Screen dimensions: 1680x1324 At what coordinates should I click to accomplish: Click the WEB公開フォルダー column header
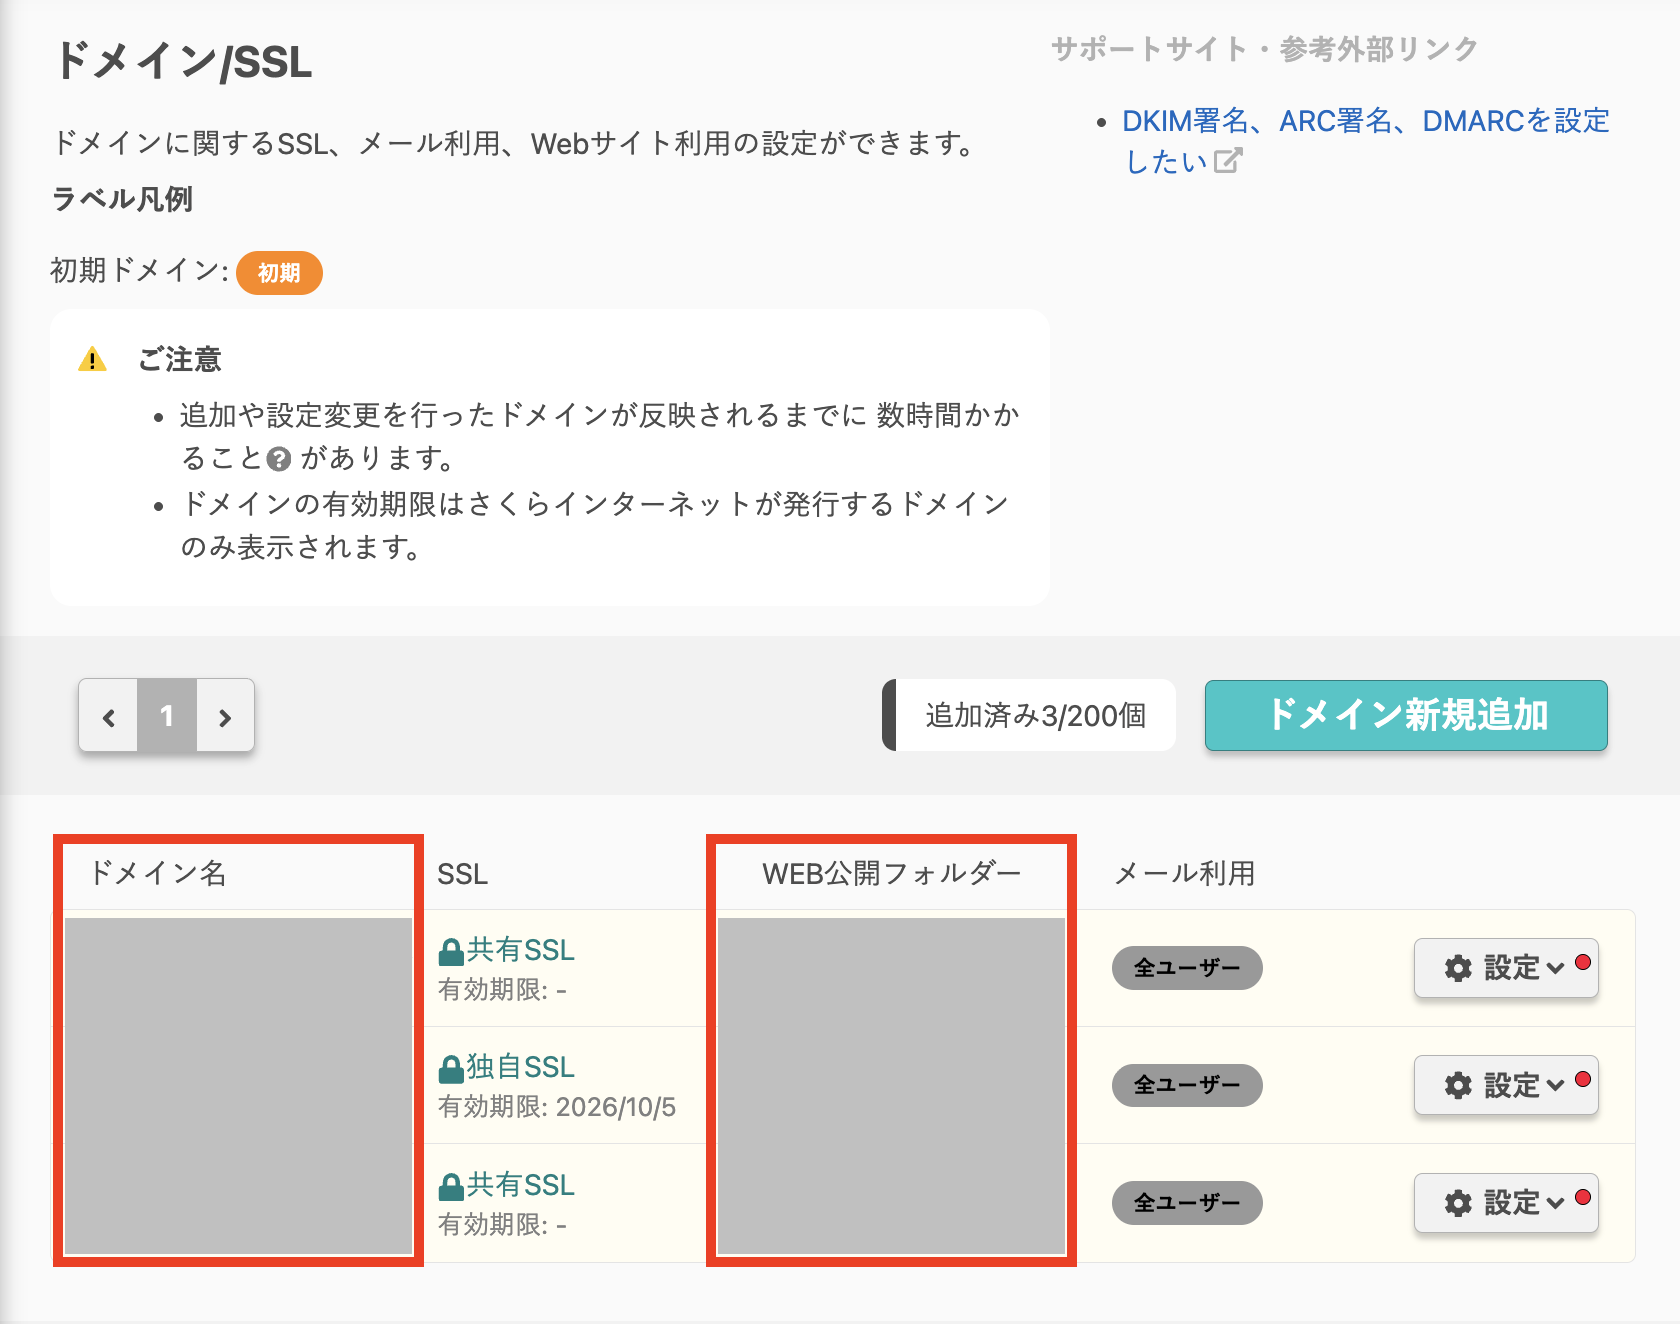892,873
